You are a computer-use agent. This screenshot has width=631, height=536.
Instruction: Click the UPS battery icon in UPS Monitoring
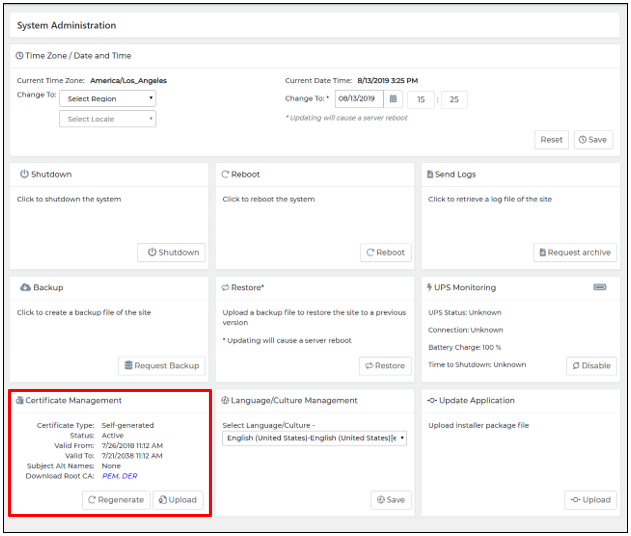tap(599, 287)
